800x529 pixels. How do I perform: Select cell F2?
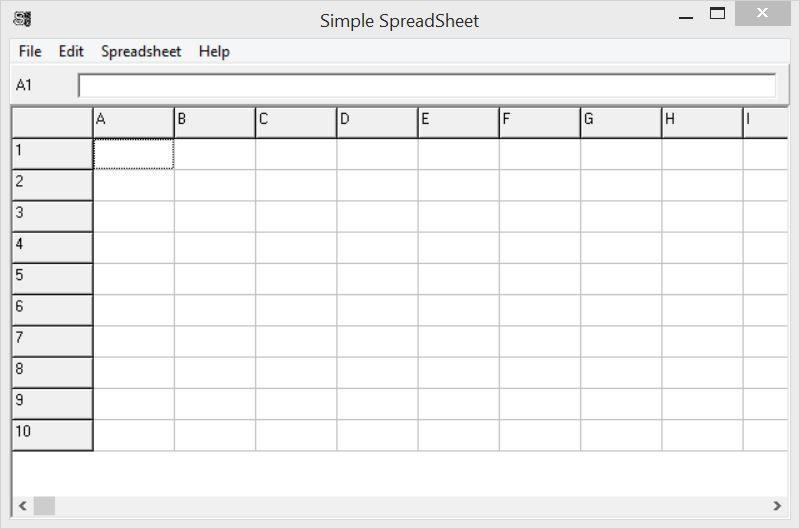pos(540,185)
